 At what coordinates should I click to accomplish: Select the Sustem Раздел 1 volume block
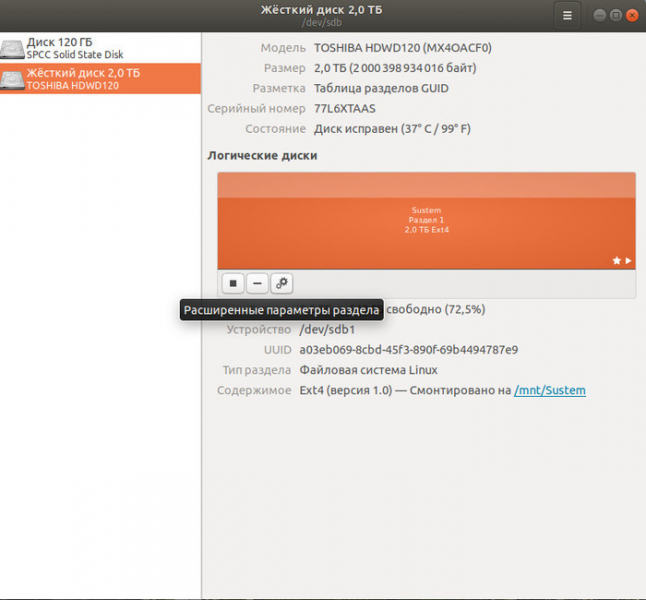(426, 220)
